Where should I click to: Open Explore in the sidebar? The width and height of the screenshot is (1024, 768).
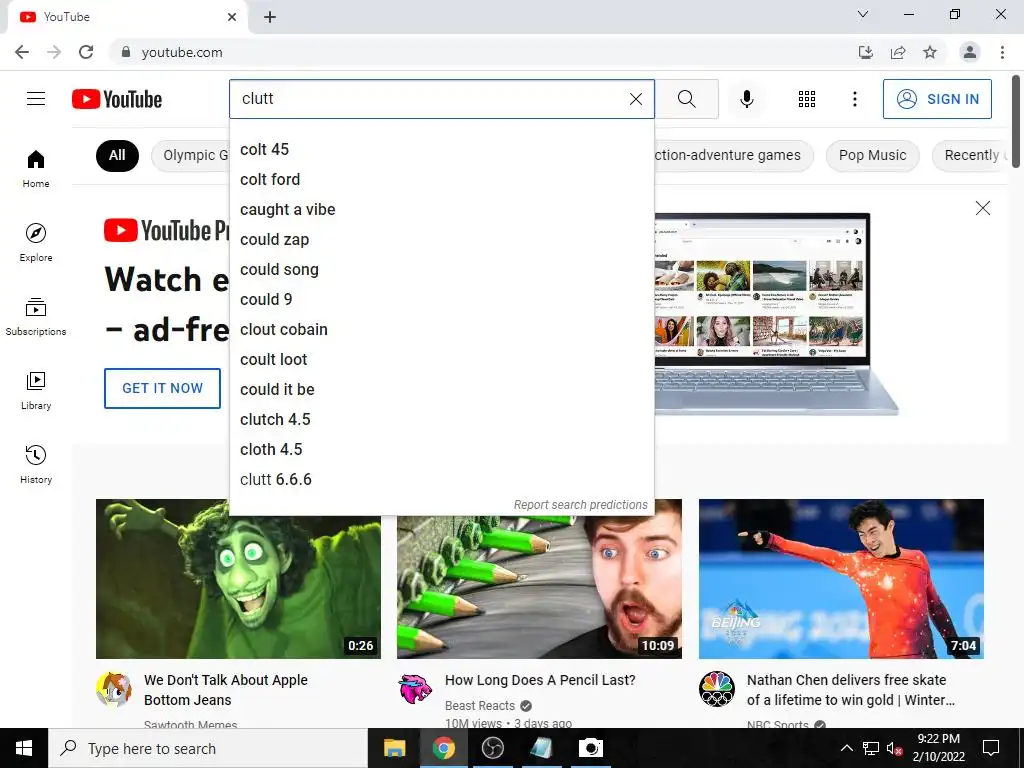pyautogui.click(x=36, y=242)
